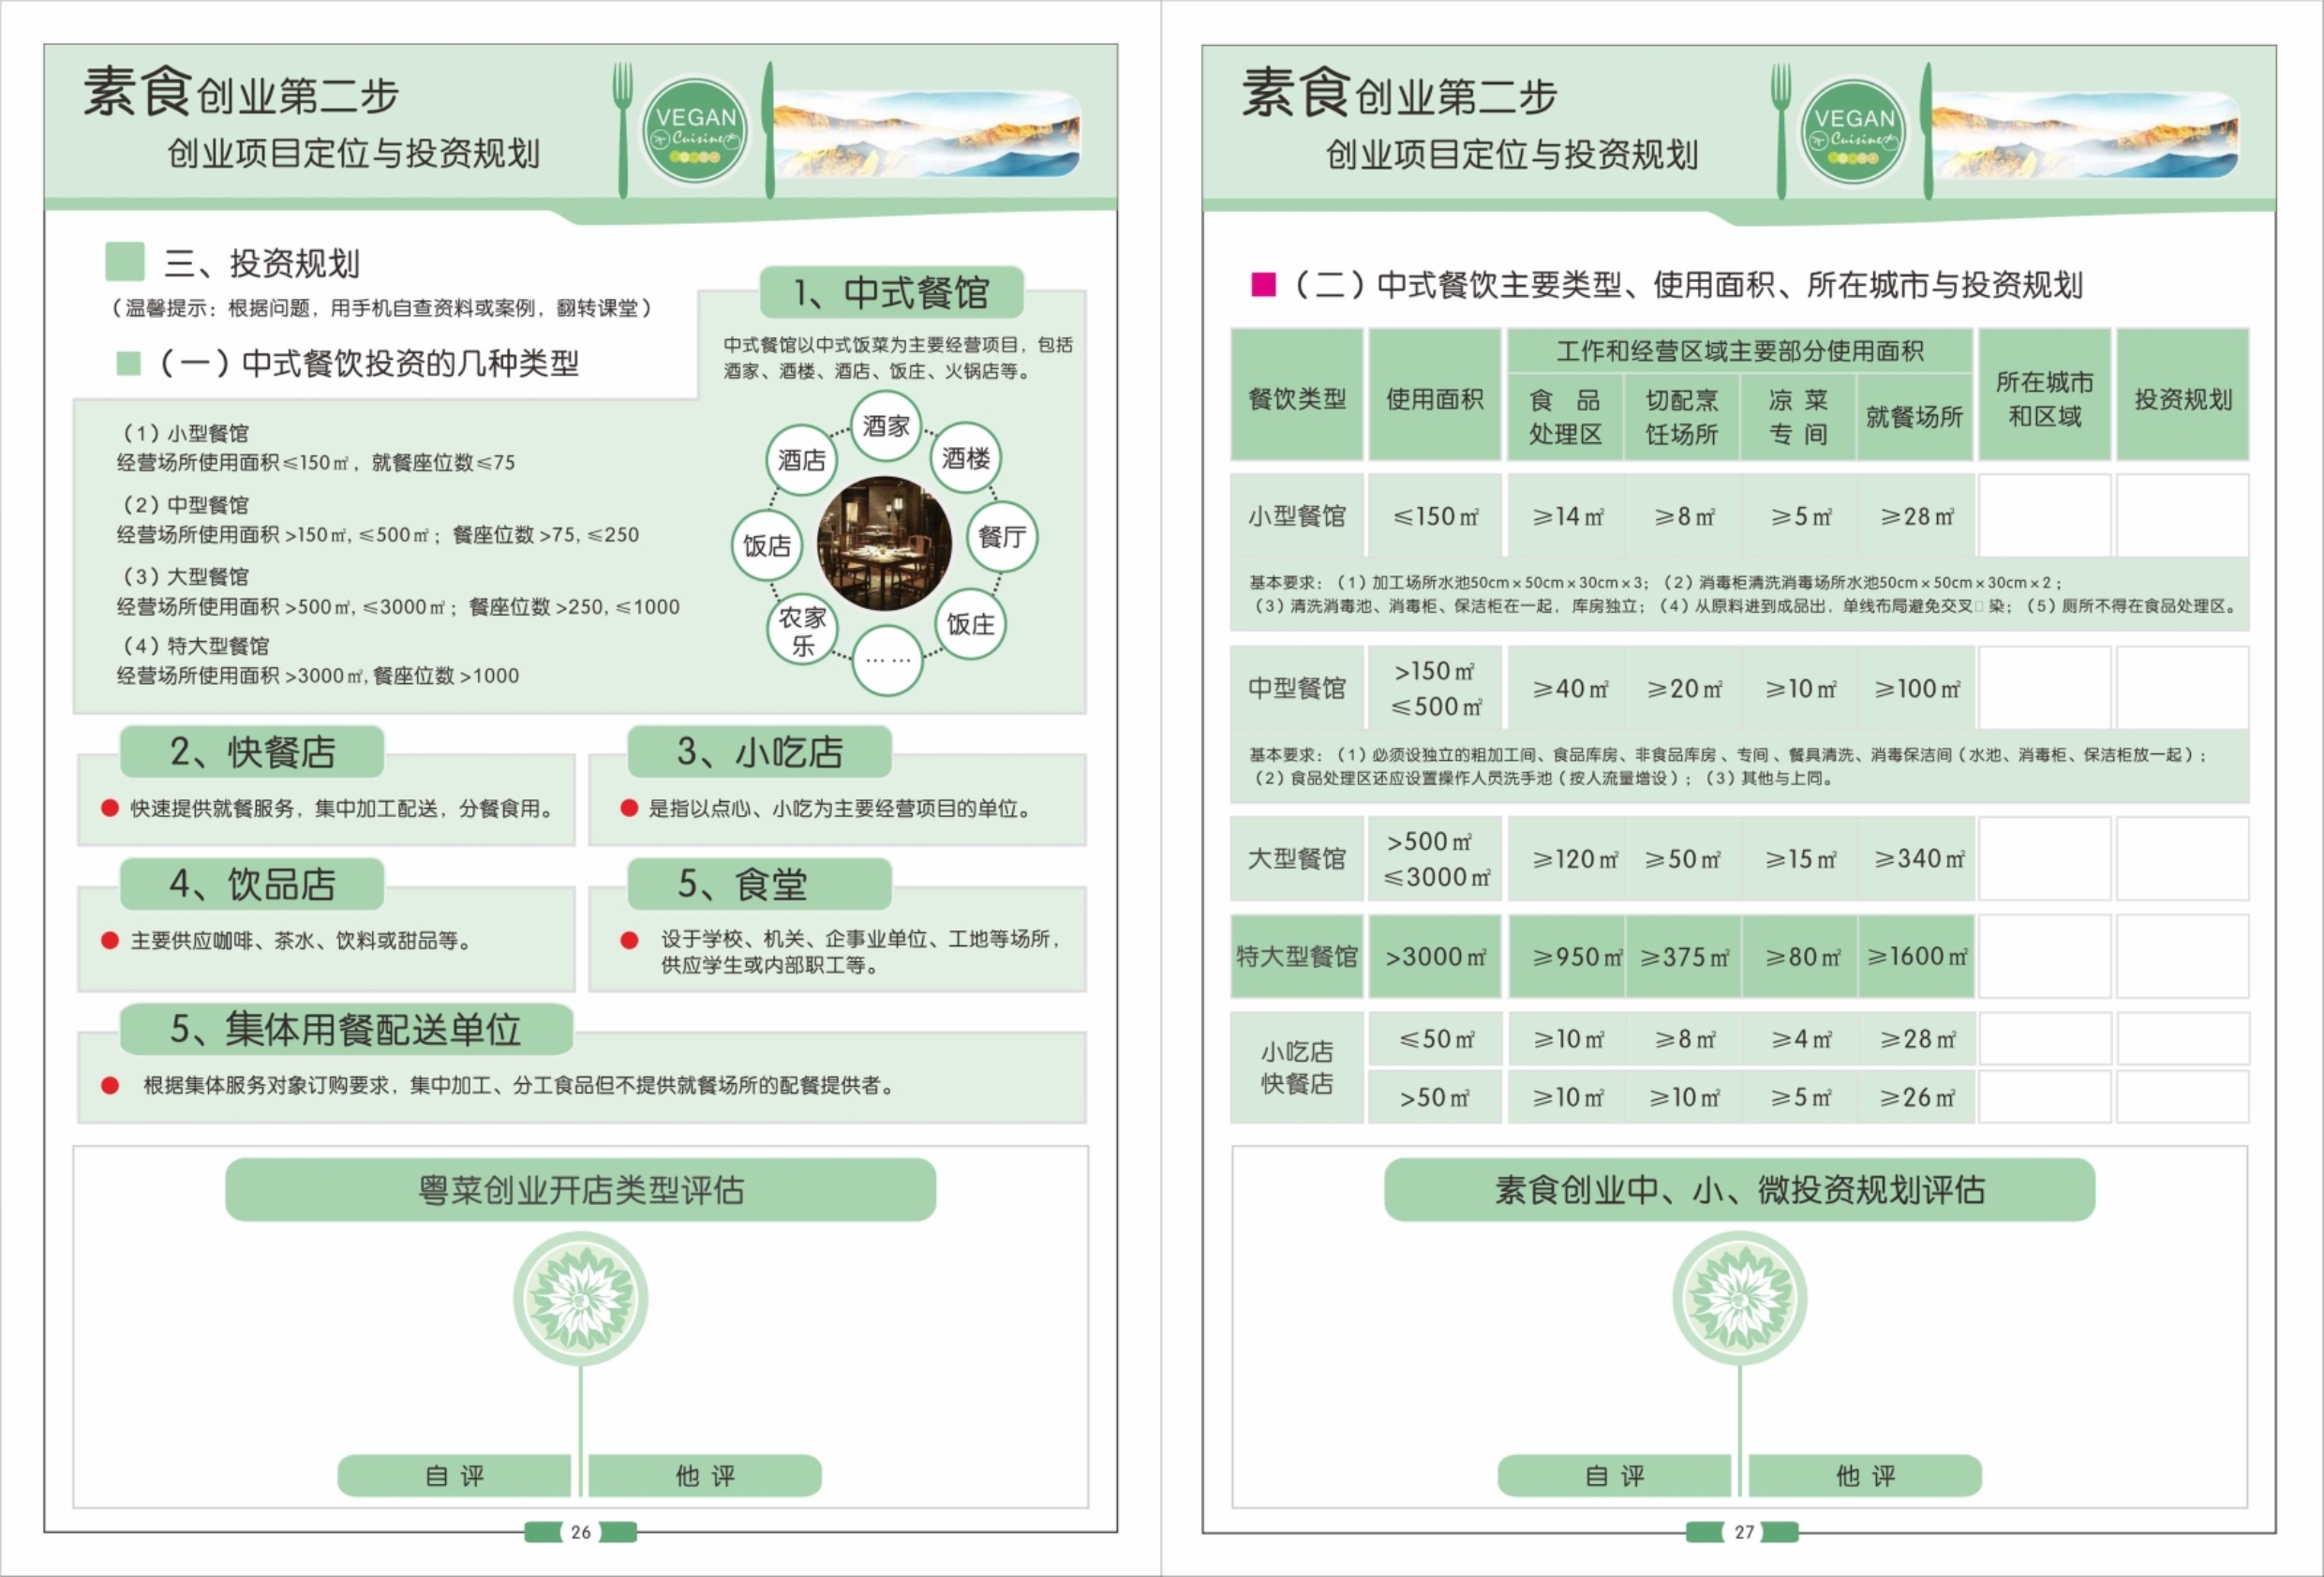The height and width of the screenshot is (1577, 2324).
Task: Click the VEGAN Cuisine logo on left page
Action: tap(695, 131)
